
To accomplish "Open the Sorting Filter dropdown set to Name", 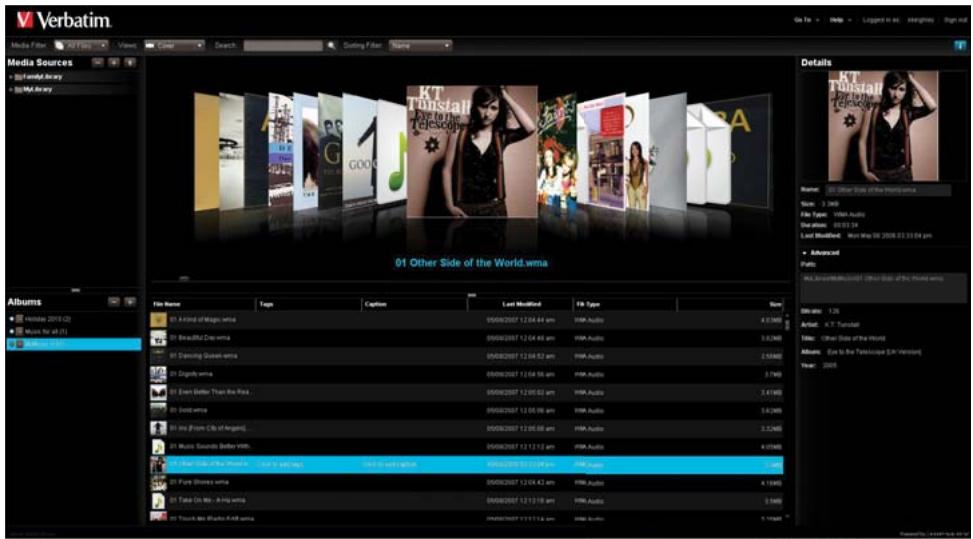I will tap(420, 45).
